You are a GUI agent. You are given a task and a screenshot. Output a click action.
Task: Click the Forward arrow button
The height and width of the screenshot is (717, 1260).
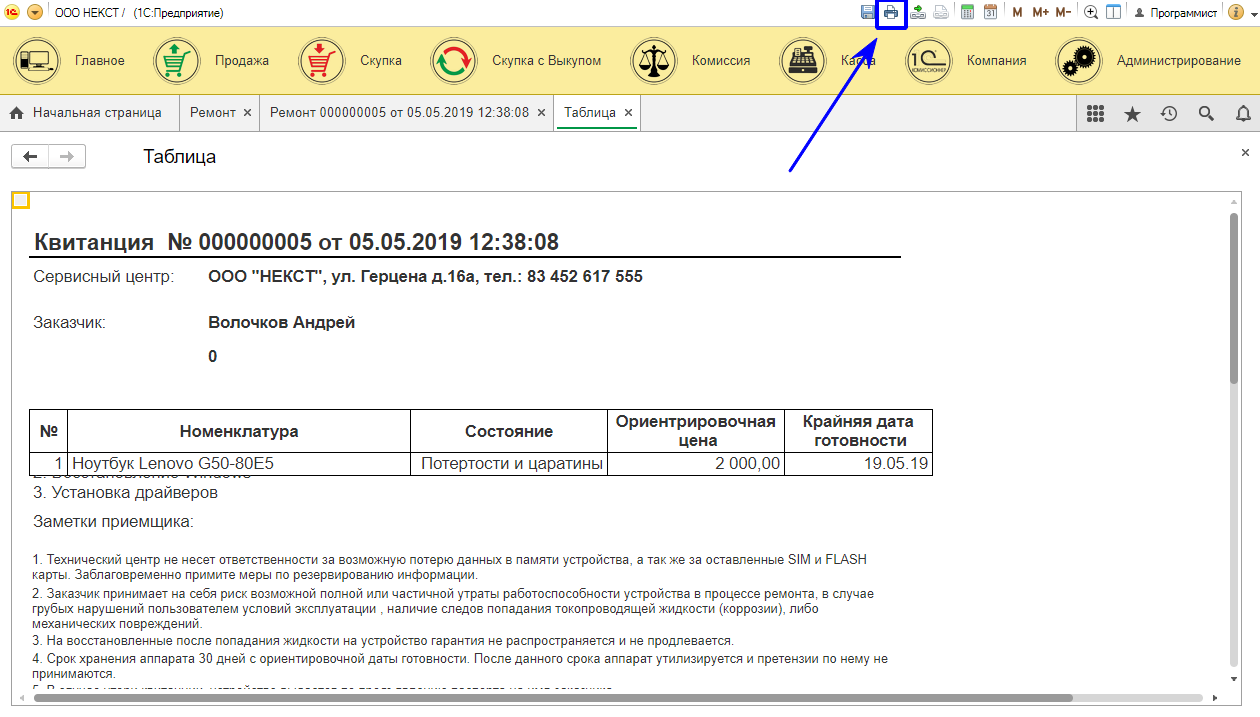[x=67, y=156]
